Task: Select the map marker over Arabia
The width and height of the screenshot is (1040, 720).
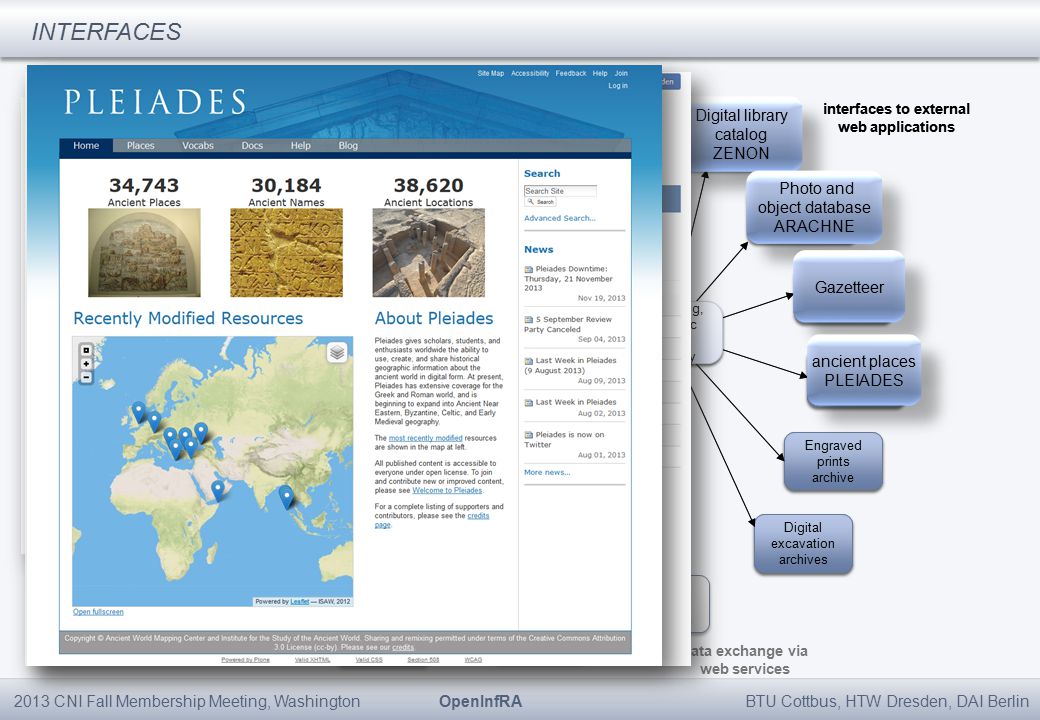Action: click(x=218, y=491)
